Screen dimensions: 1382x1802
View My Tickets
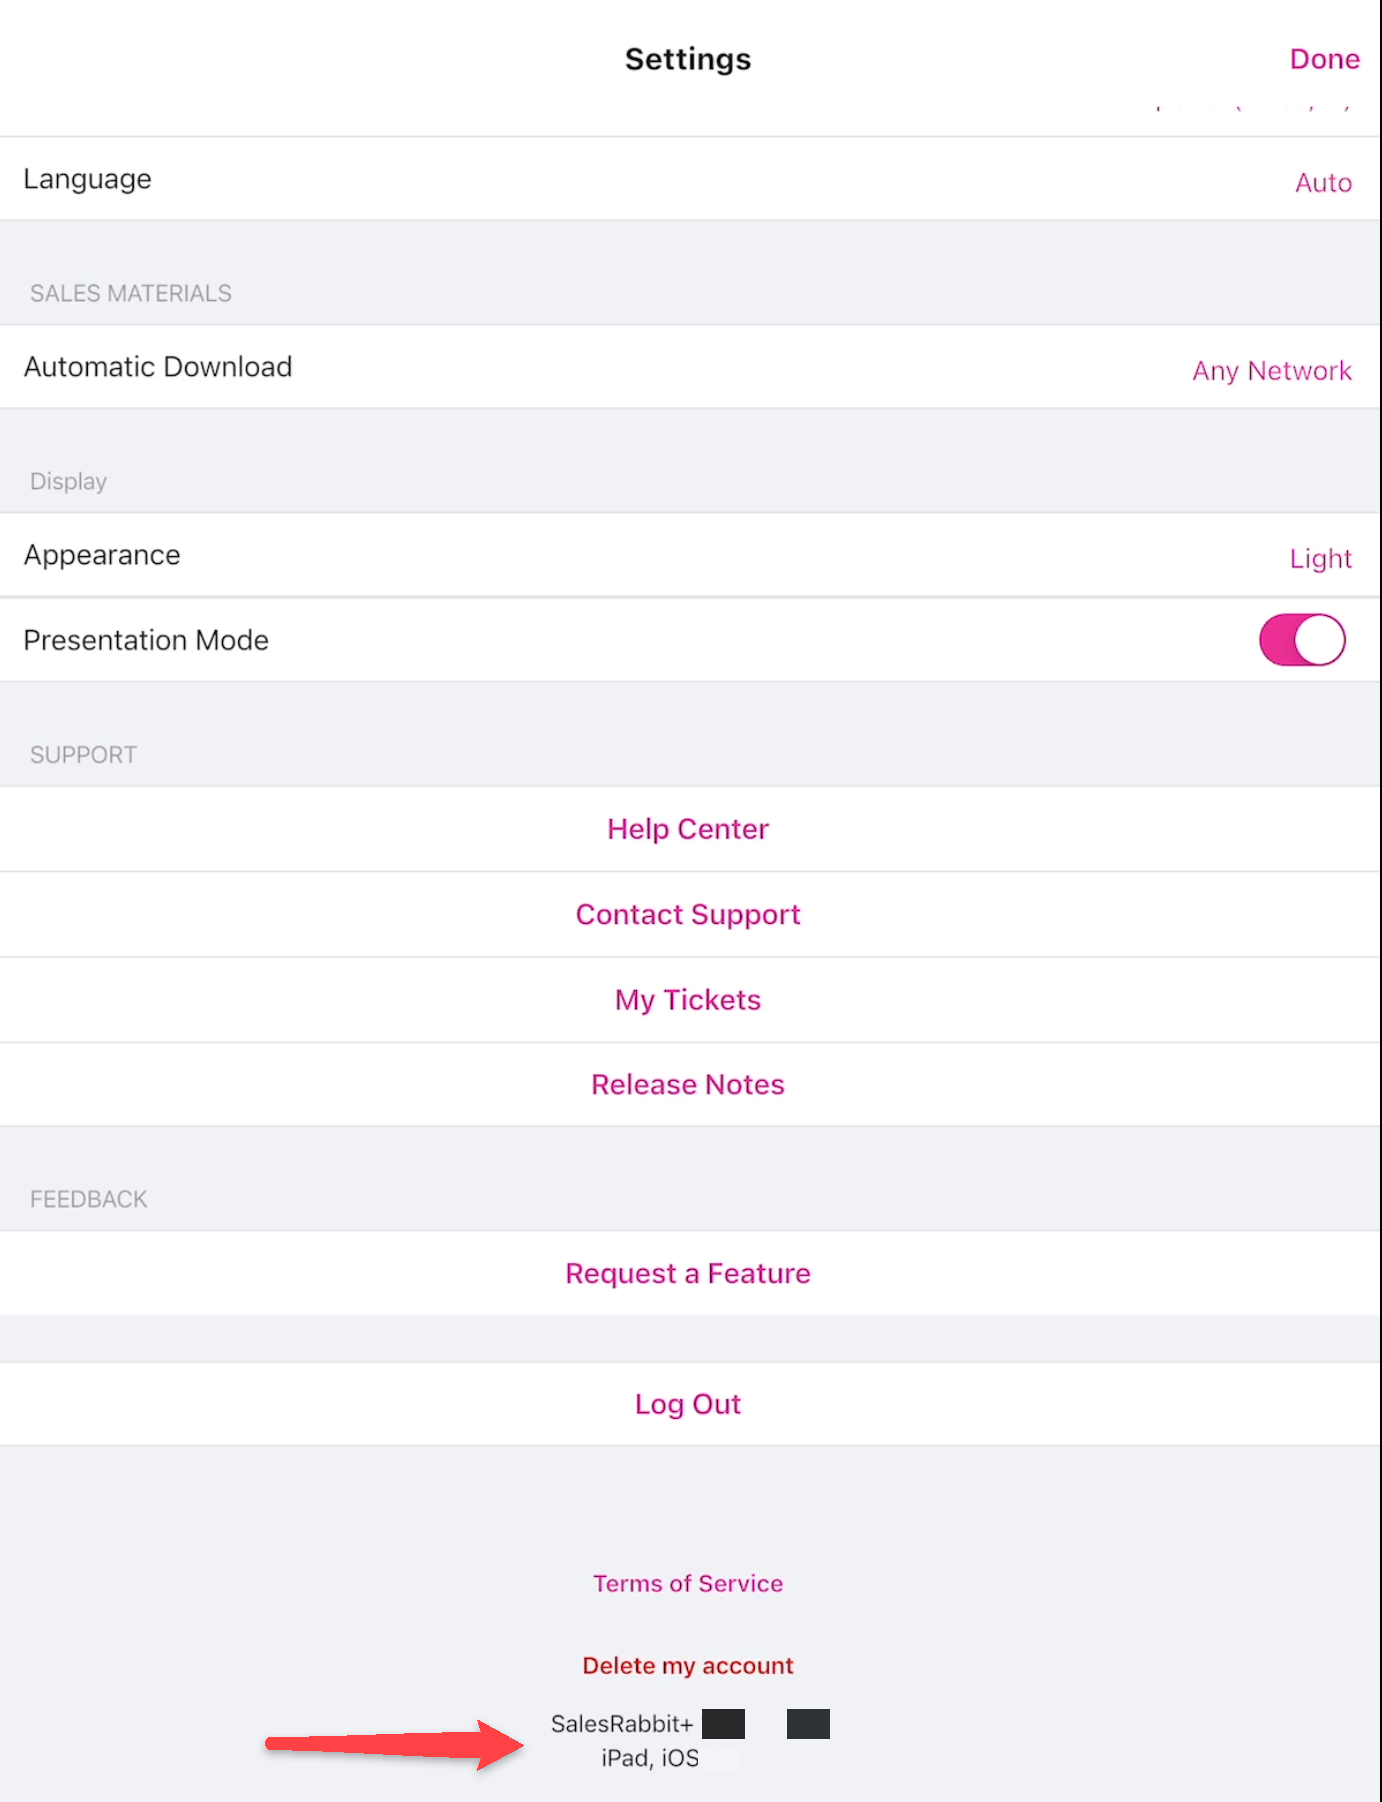(688, 1000)
